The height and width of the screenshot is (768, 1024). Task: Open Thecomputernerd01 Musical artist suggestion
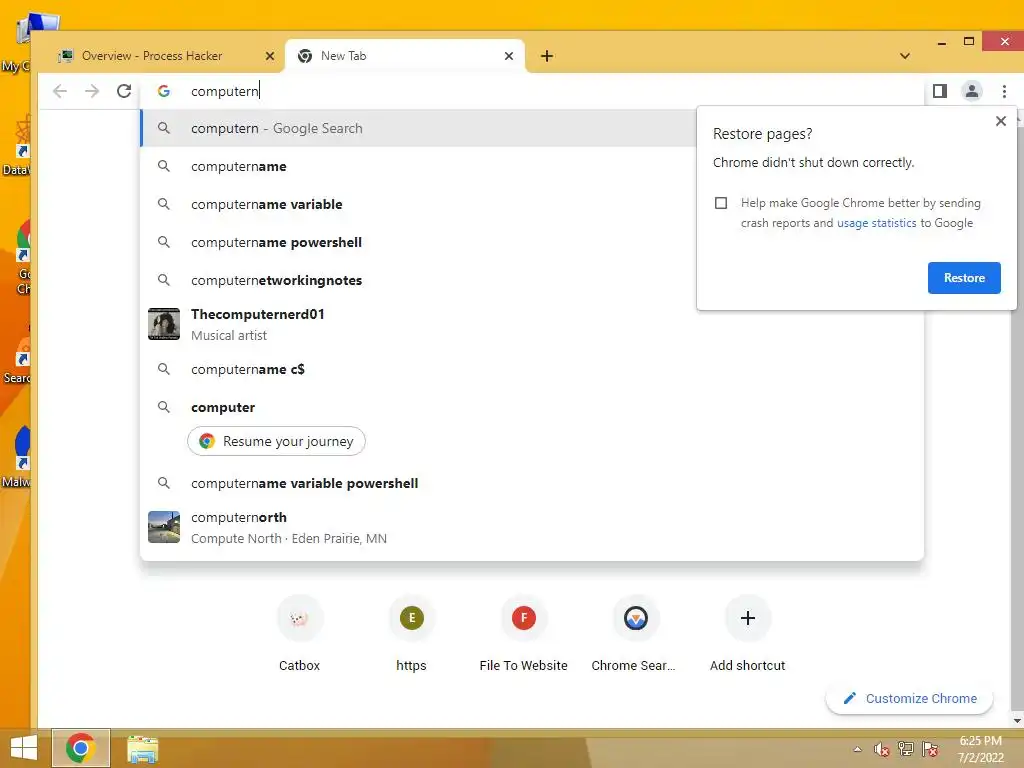click(x=532, y=325)
